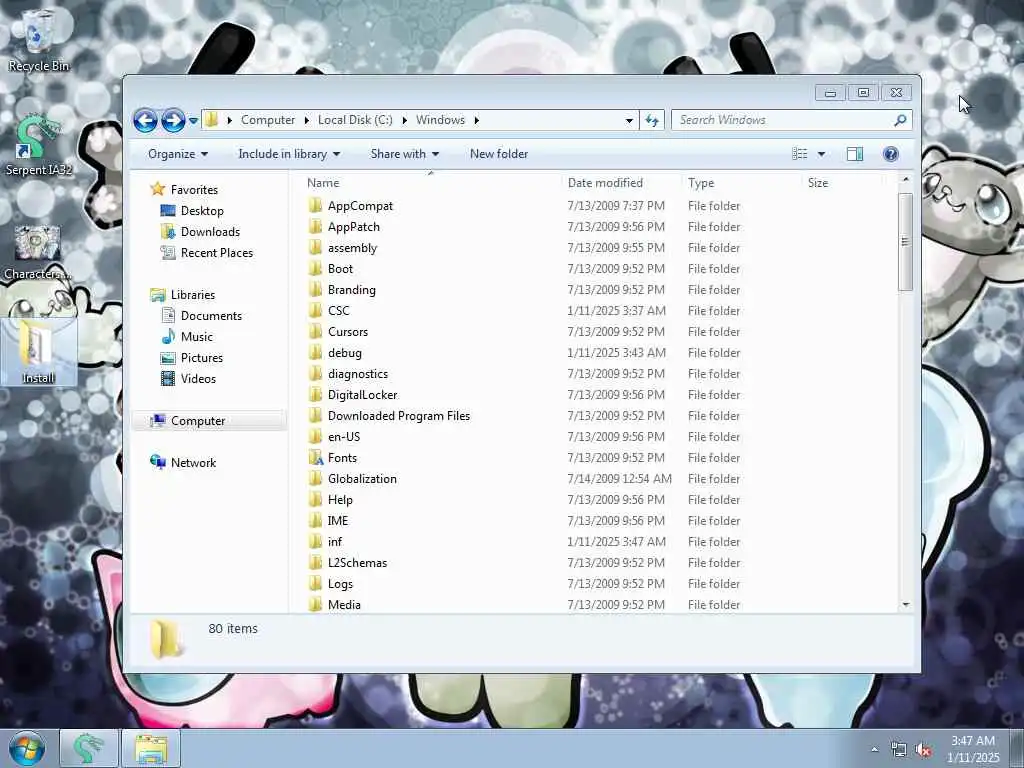Open Help with the question mark icon
This screenshot has width=1024, height=768.
point(891,154)
